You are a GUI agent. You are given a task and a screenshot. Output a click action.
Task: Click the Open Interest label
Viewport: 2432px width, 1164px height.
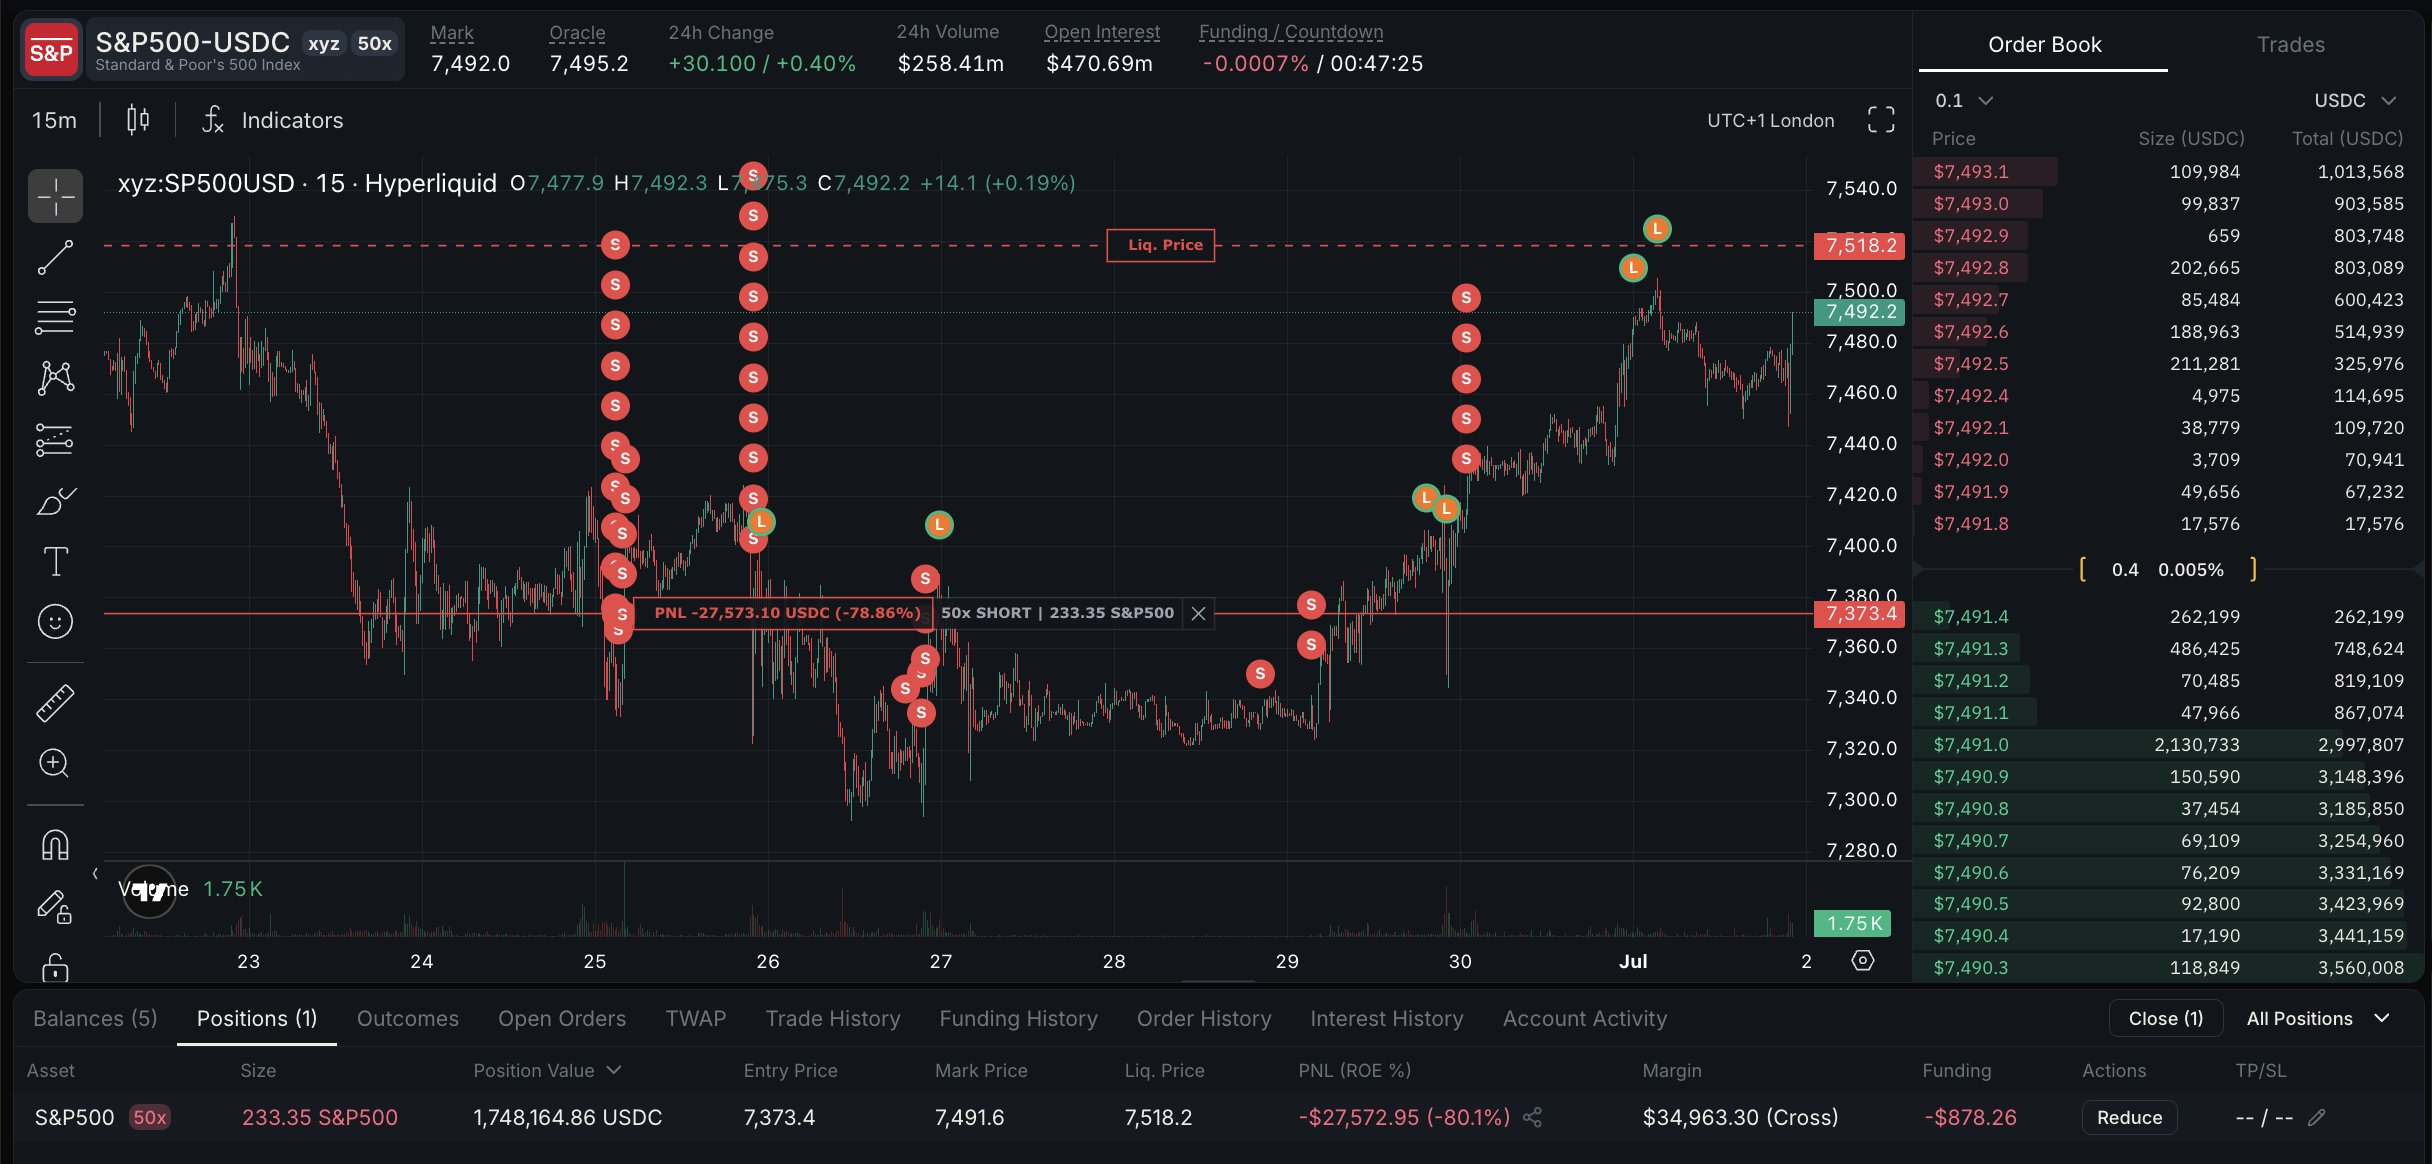pos(1102,32)
